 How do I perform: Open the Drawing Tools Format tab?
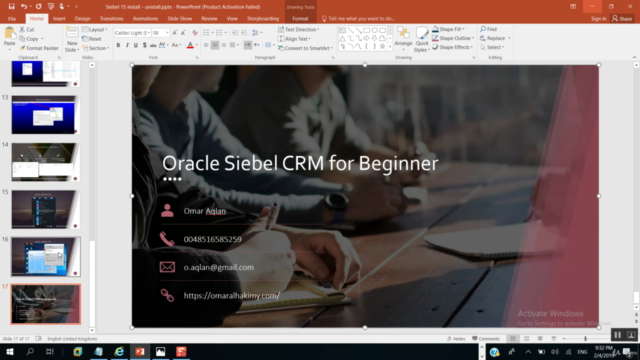300,18
